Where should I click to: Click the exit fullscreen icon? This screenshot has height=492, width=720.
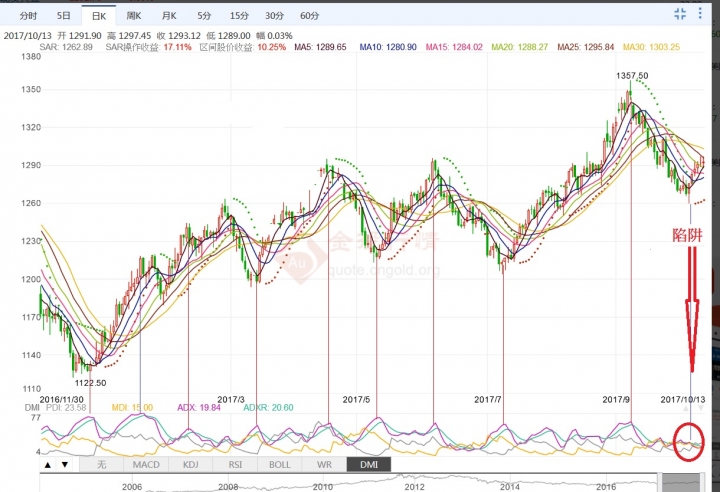point(681,14)
